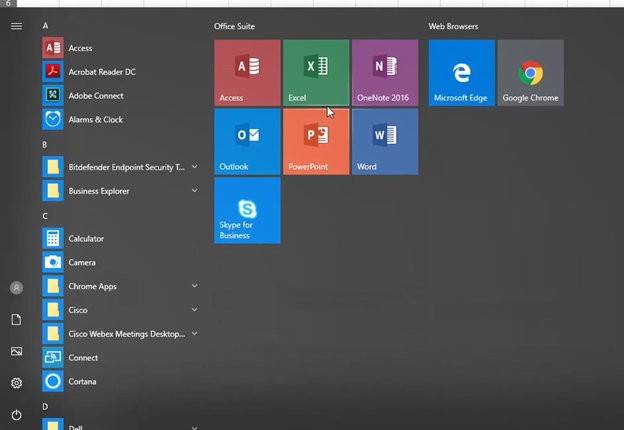Open the OneNote 2016 tile
This screenshot has width=624, height=430.
click(x=385, y=73)
